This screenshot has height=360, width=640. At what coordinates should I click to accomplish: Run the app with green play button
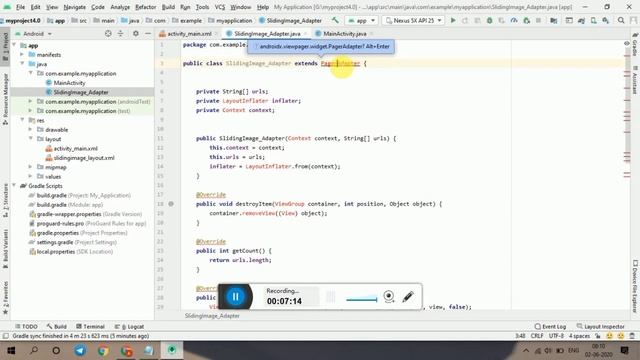[x=453, y=20]
